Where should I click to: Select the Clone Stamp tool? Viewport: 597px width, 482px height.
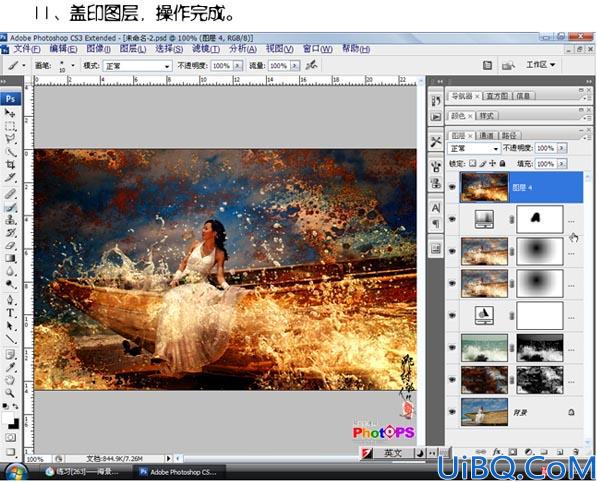[x=10, y=220]
